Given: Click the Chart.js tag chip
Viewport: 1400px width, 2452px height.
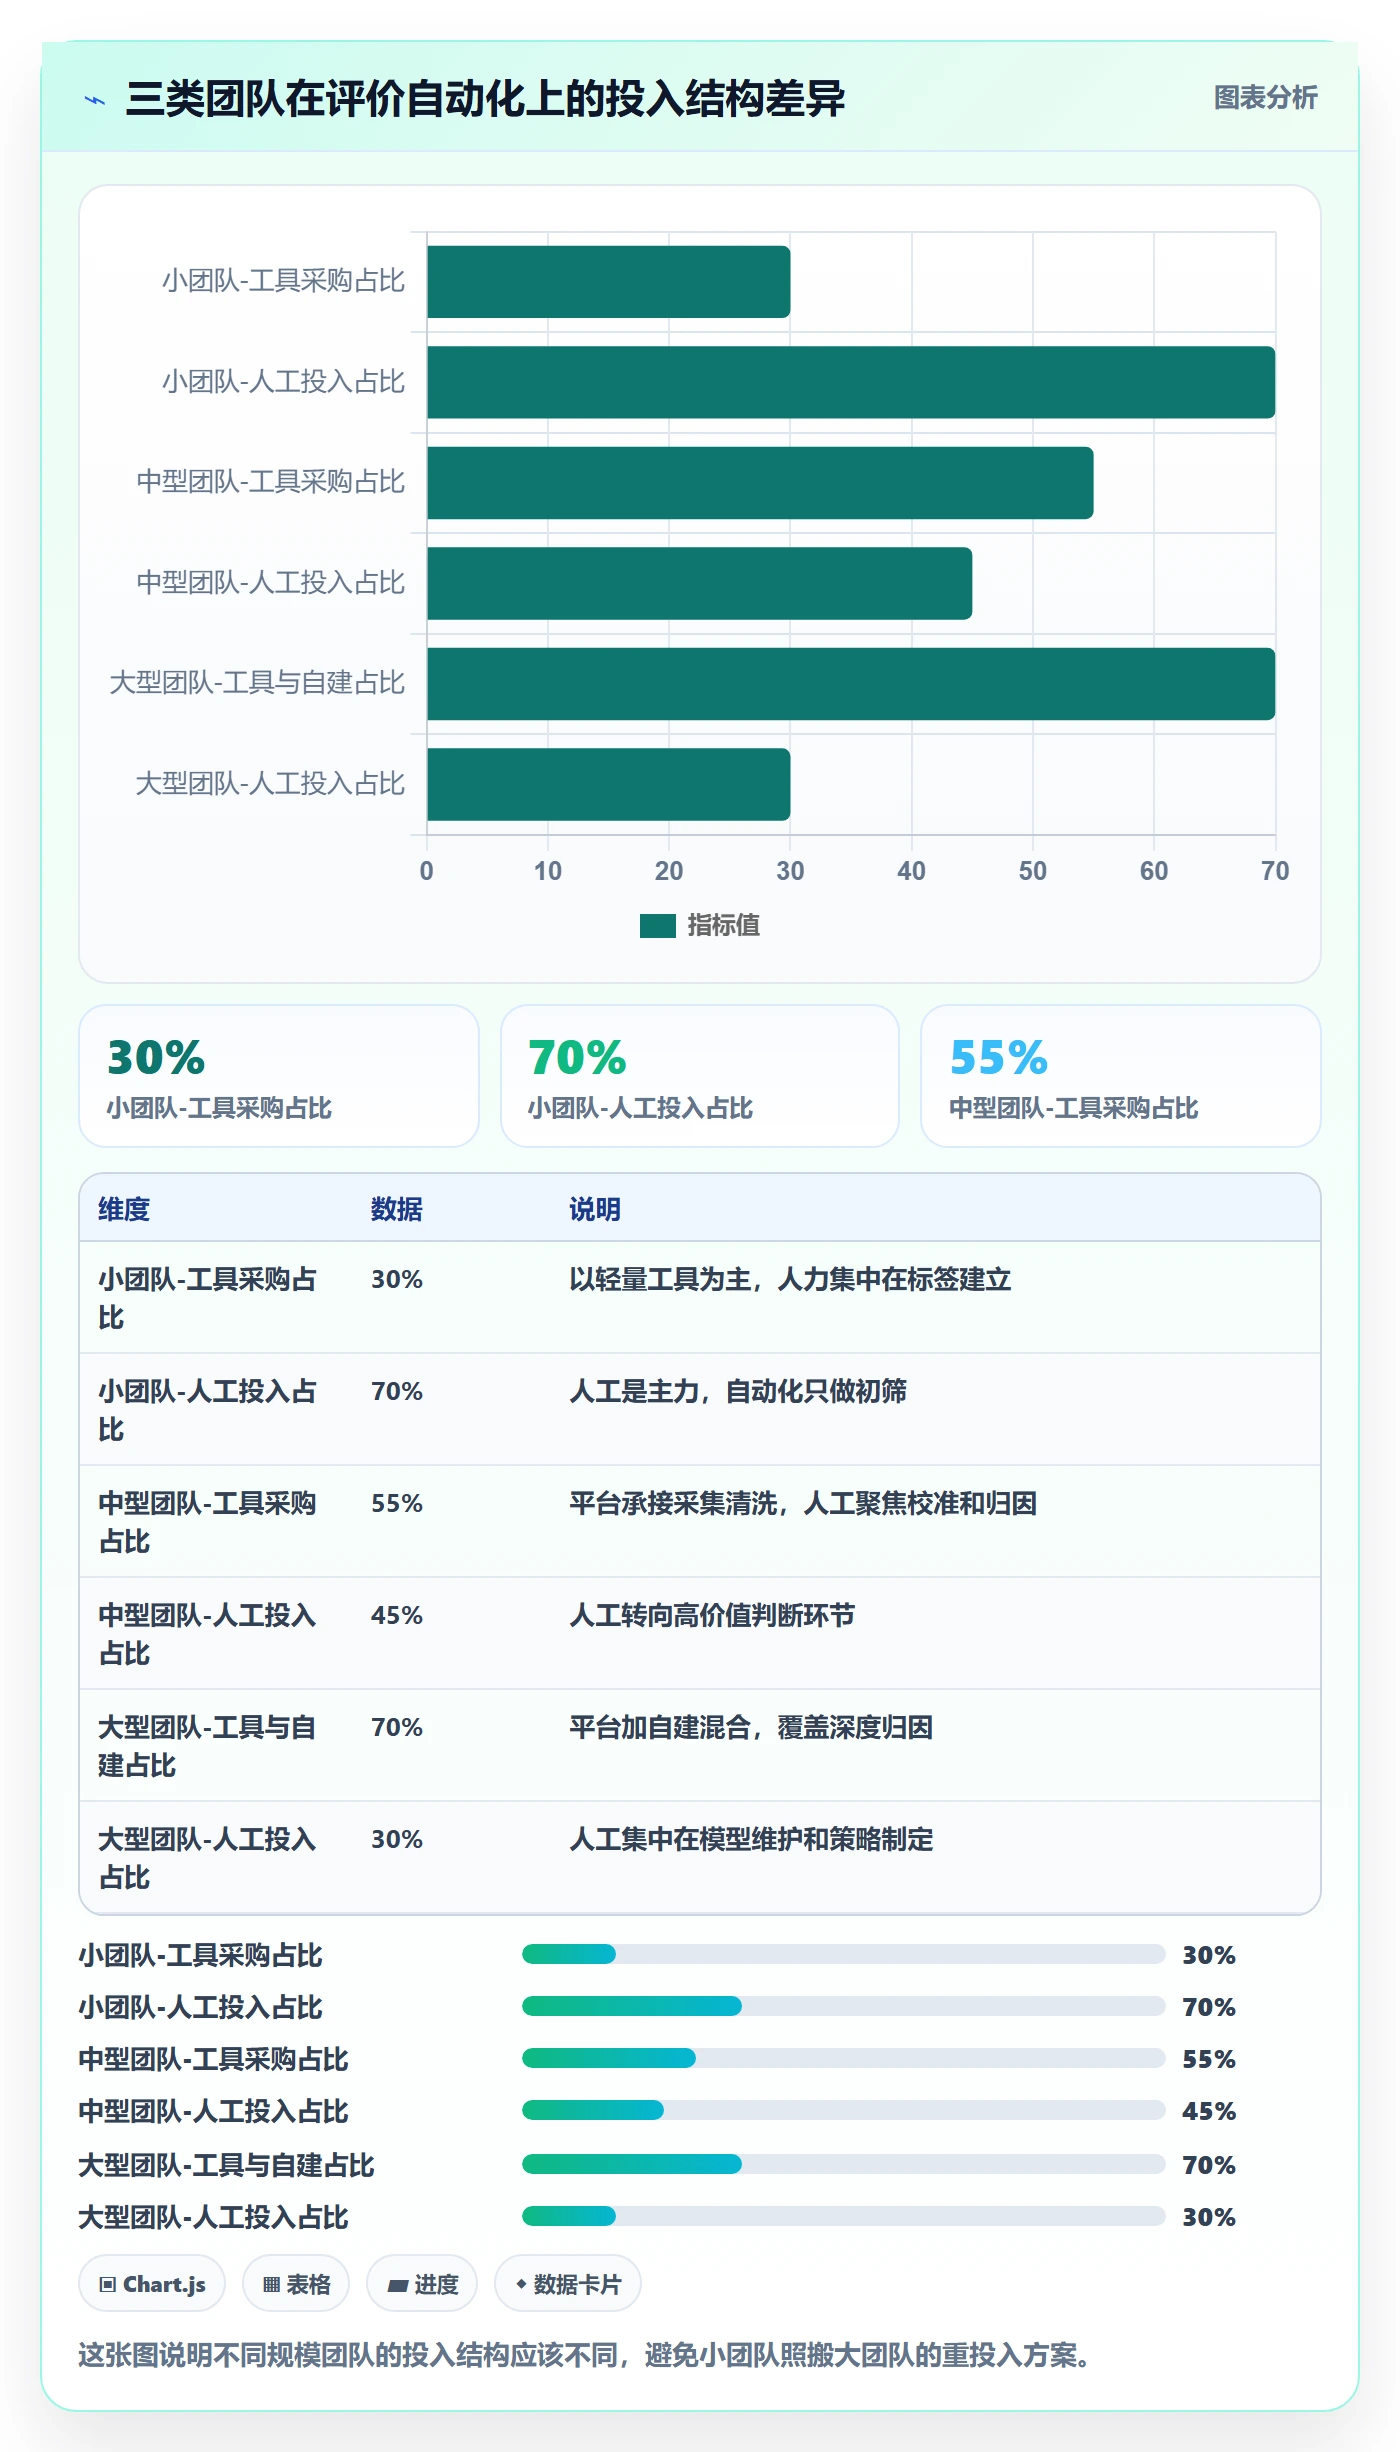Looking at the screenshot, I should pyautogui.click(x=152, y=2284).
